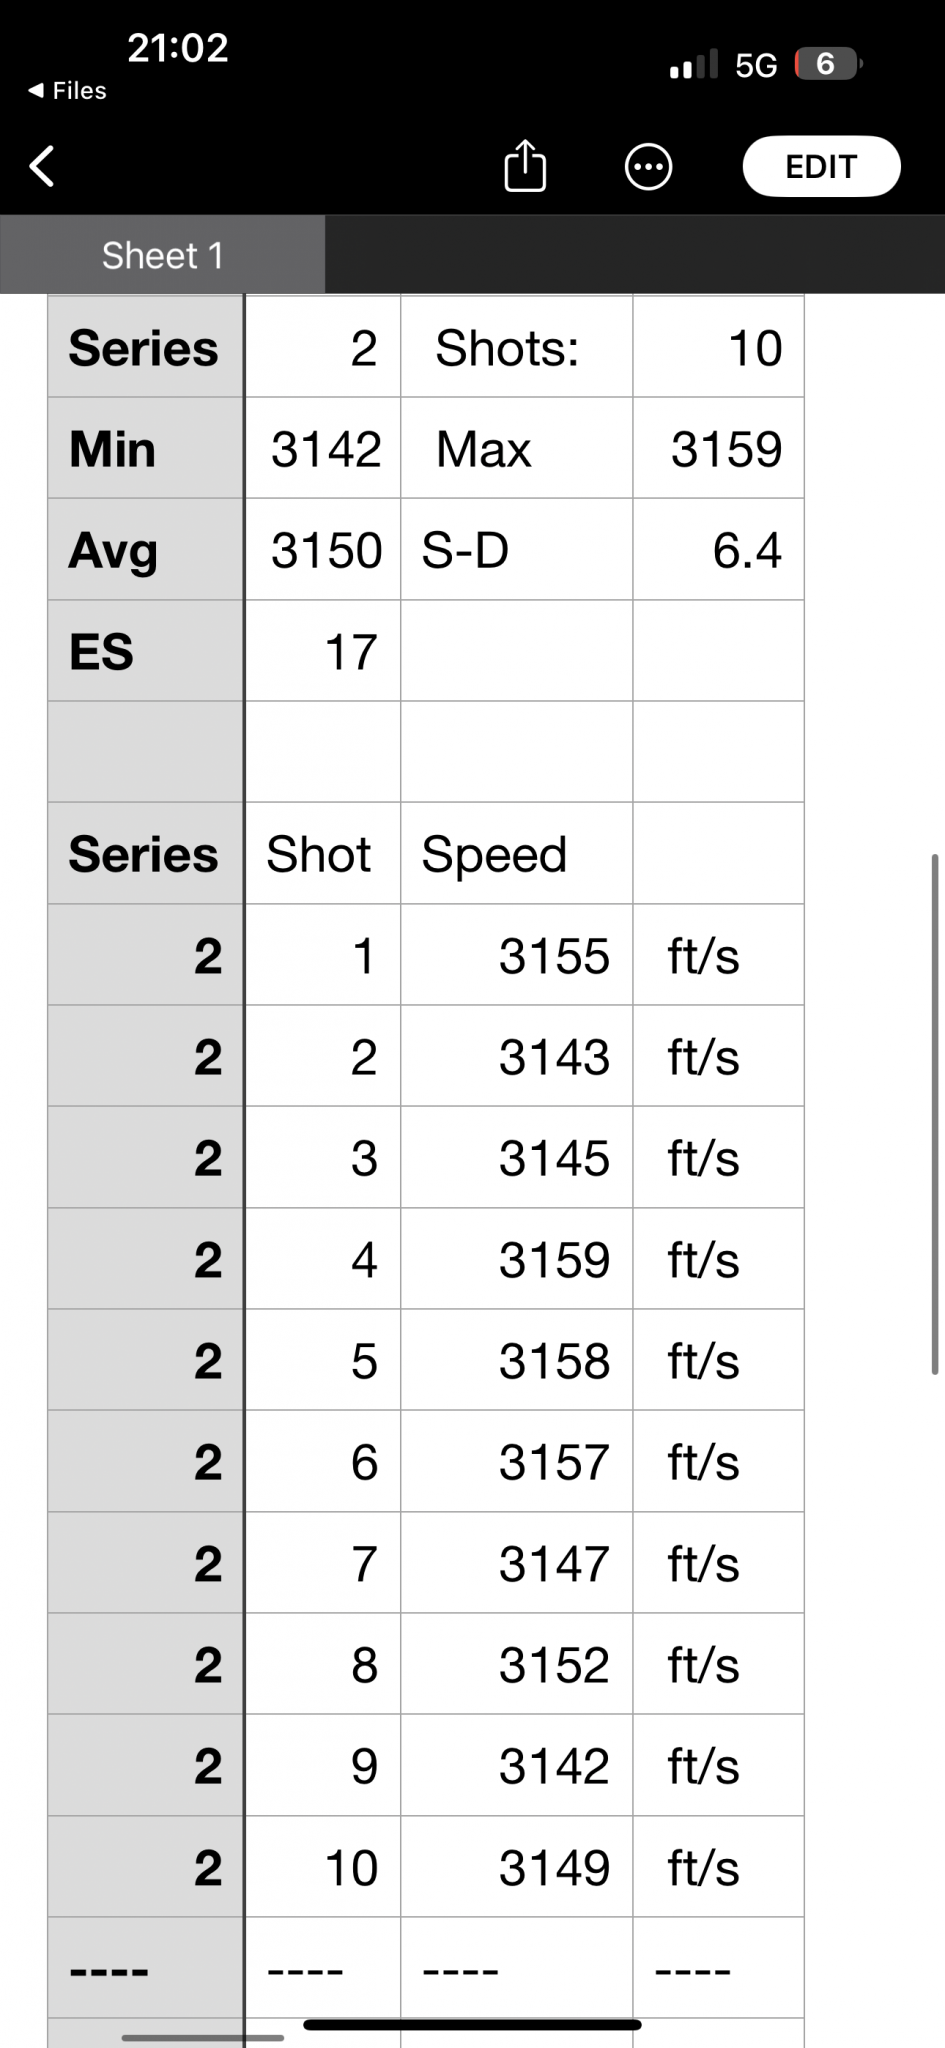The width and height of the screenshot is (945, 2048).
Task: Select the Avg value cell 3150
Action: 323,550
